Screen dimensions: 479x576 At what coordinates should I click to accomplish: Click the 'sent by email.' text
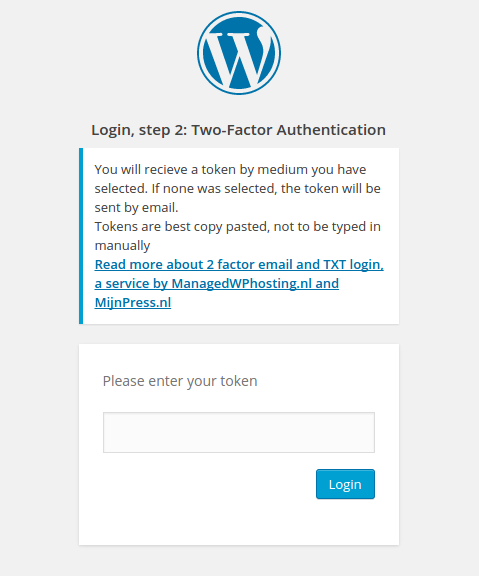pos(136,208)
